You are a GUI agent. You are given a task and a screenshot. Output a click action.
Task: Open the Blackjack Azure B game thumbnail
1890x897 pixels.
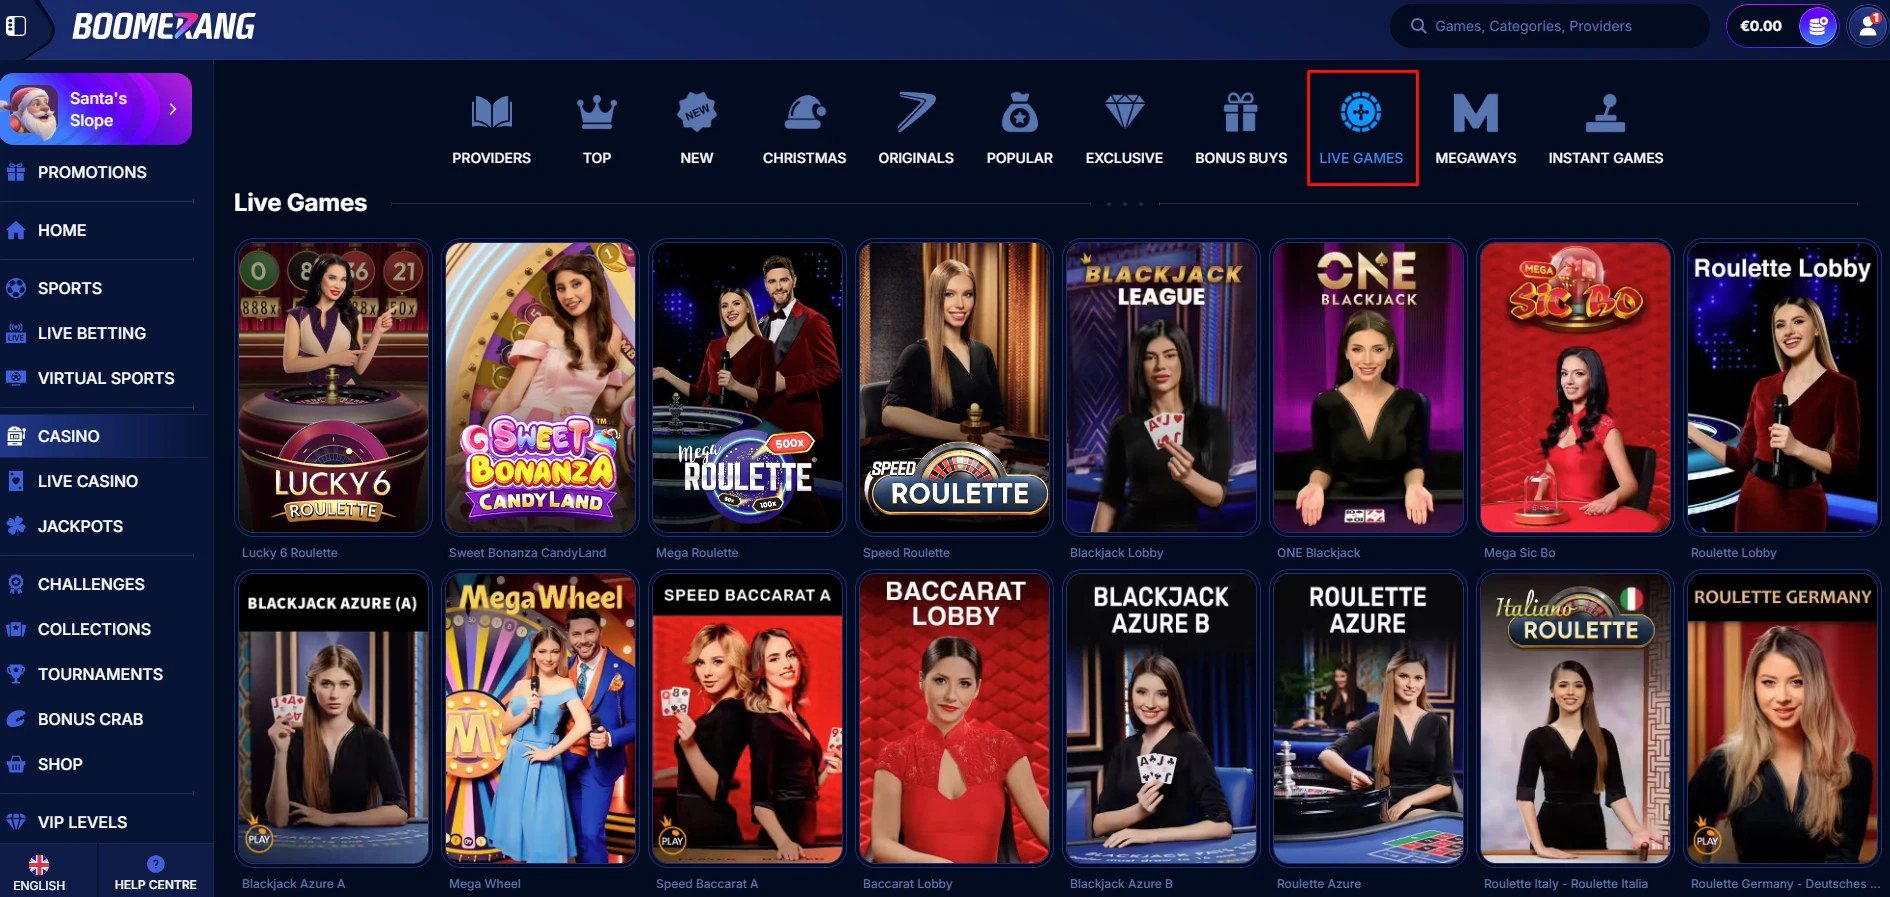[1161, 718]
